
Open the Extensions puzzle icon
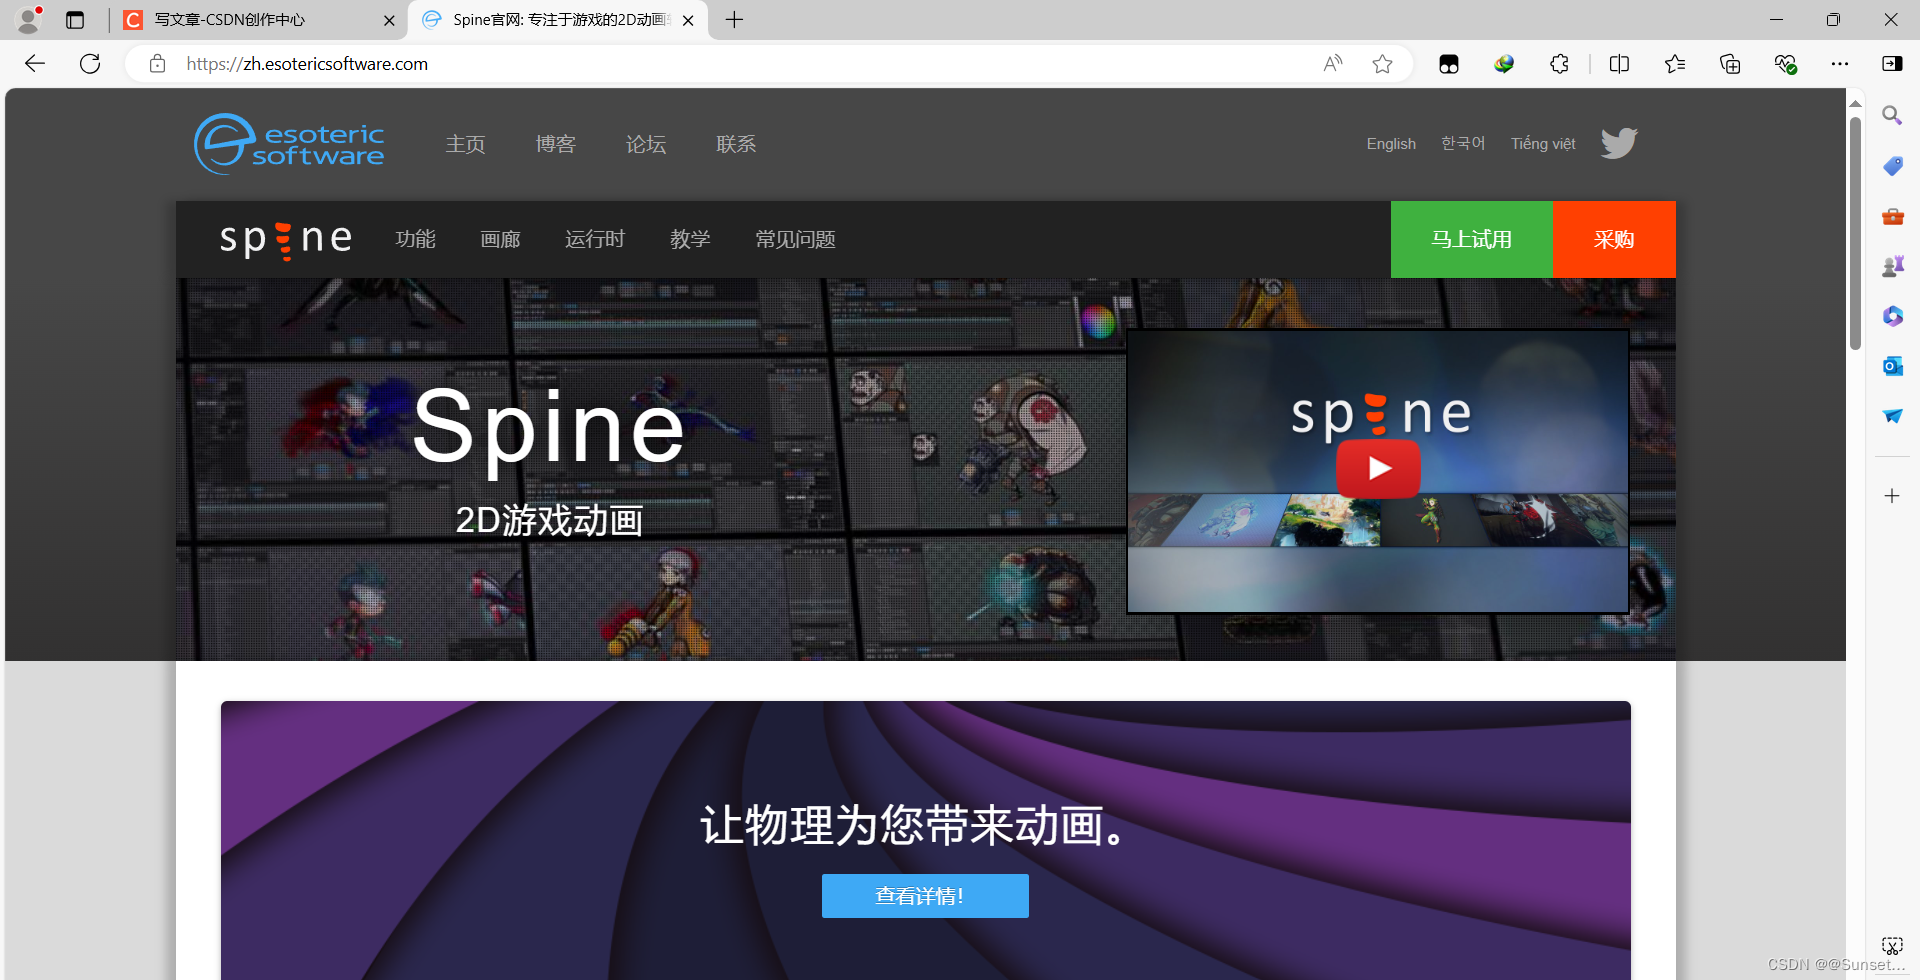(1559, 64)
